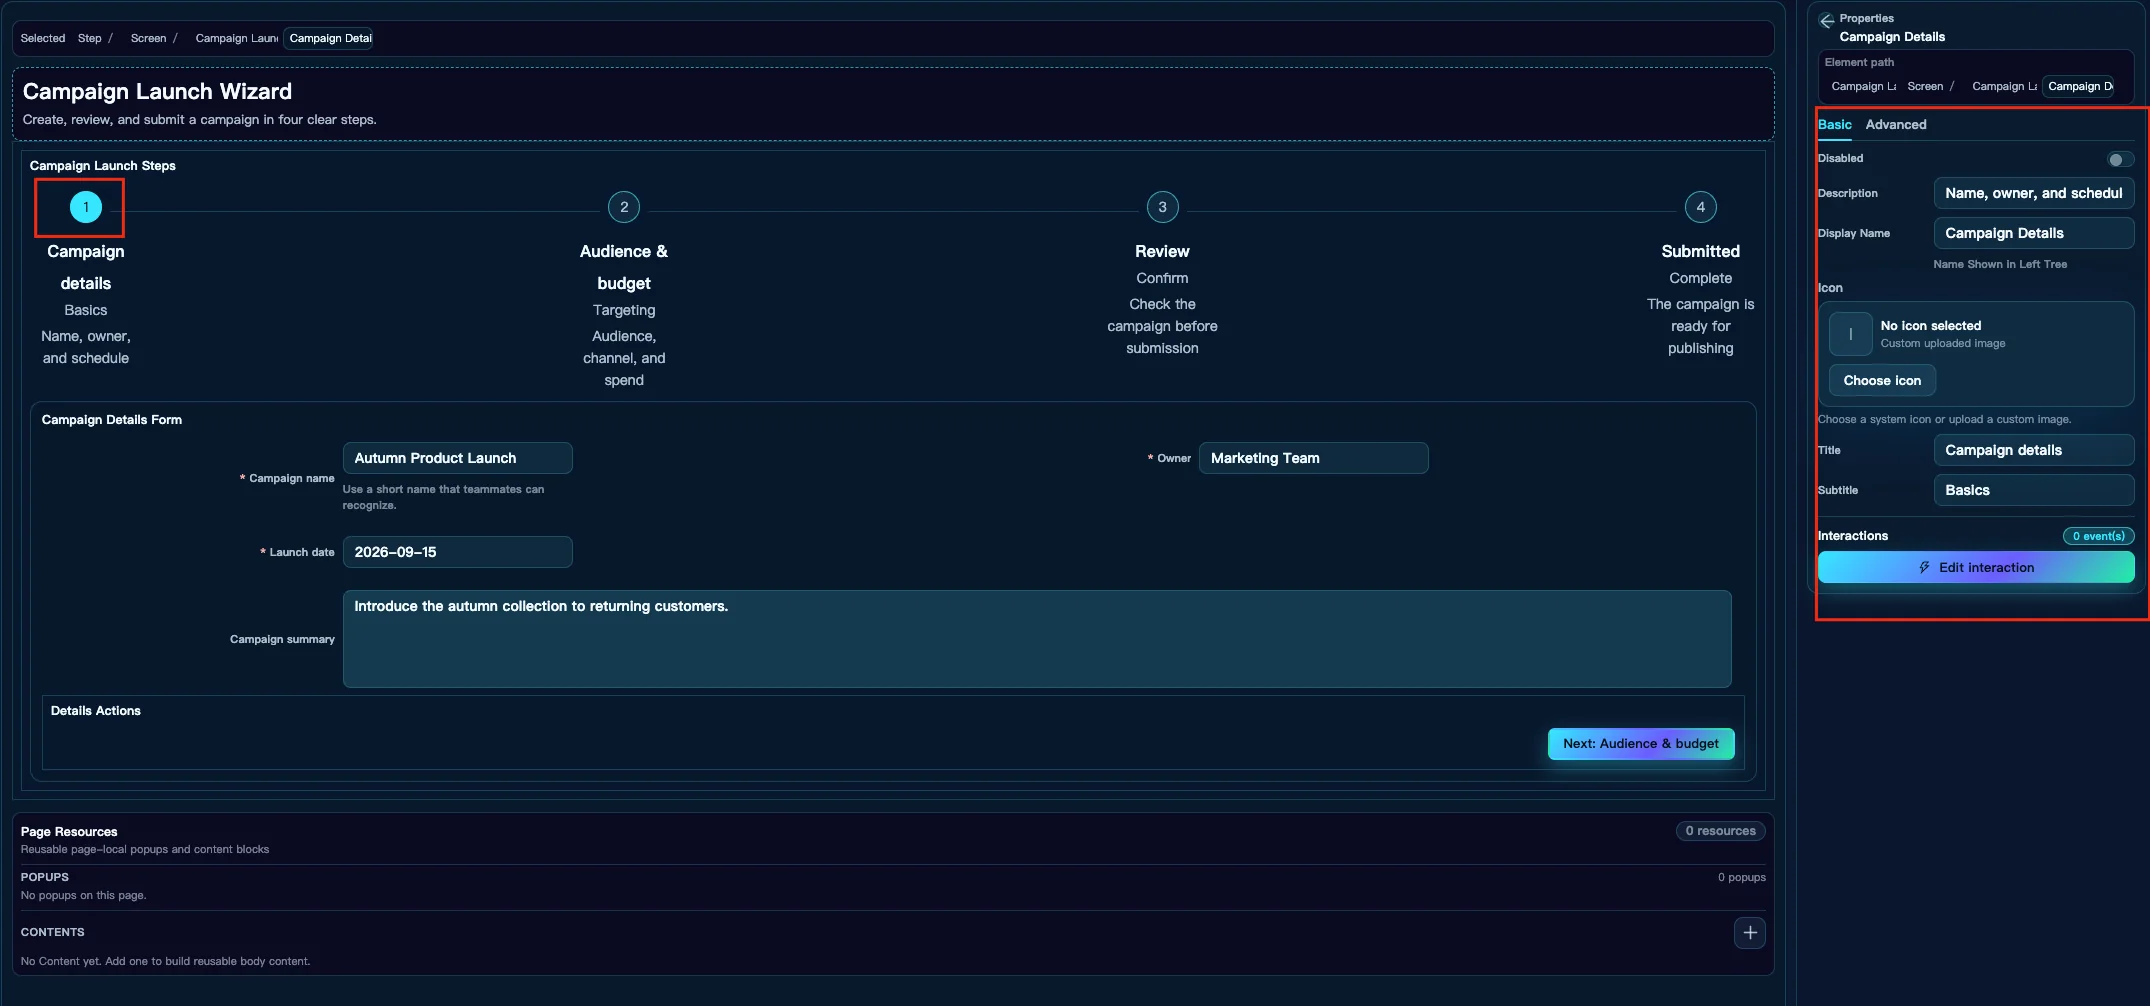Image resolution: width=2150 pixels, height=1006 pixels.
Task: Select step 2 circle for Audience & budget
Action: tap(624, 207)
